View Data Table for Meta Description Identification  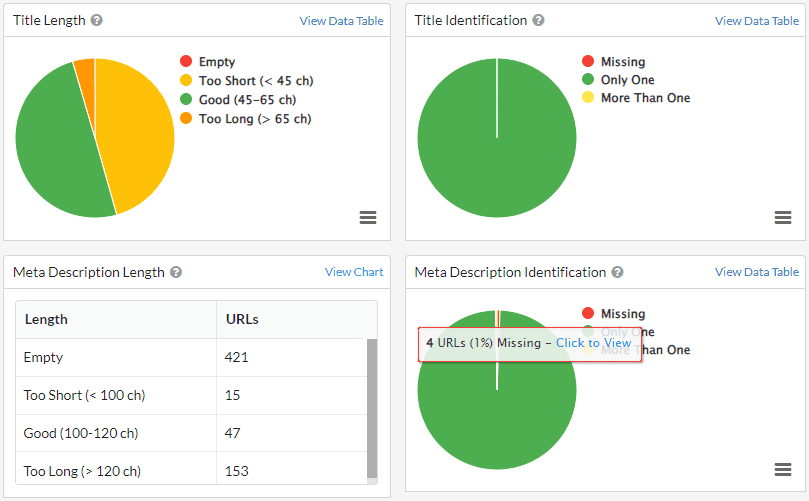(756, 272)
